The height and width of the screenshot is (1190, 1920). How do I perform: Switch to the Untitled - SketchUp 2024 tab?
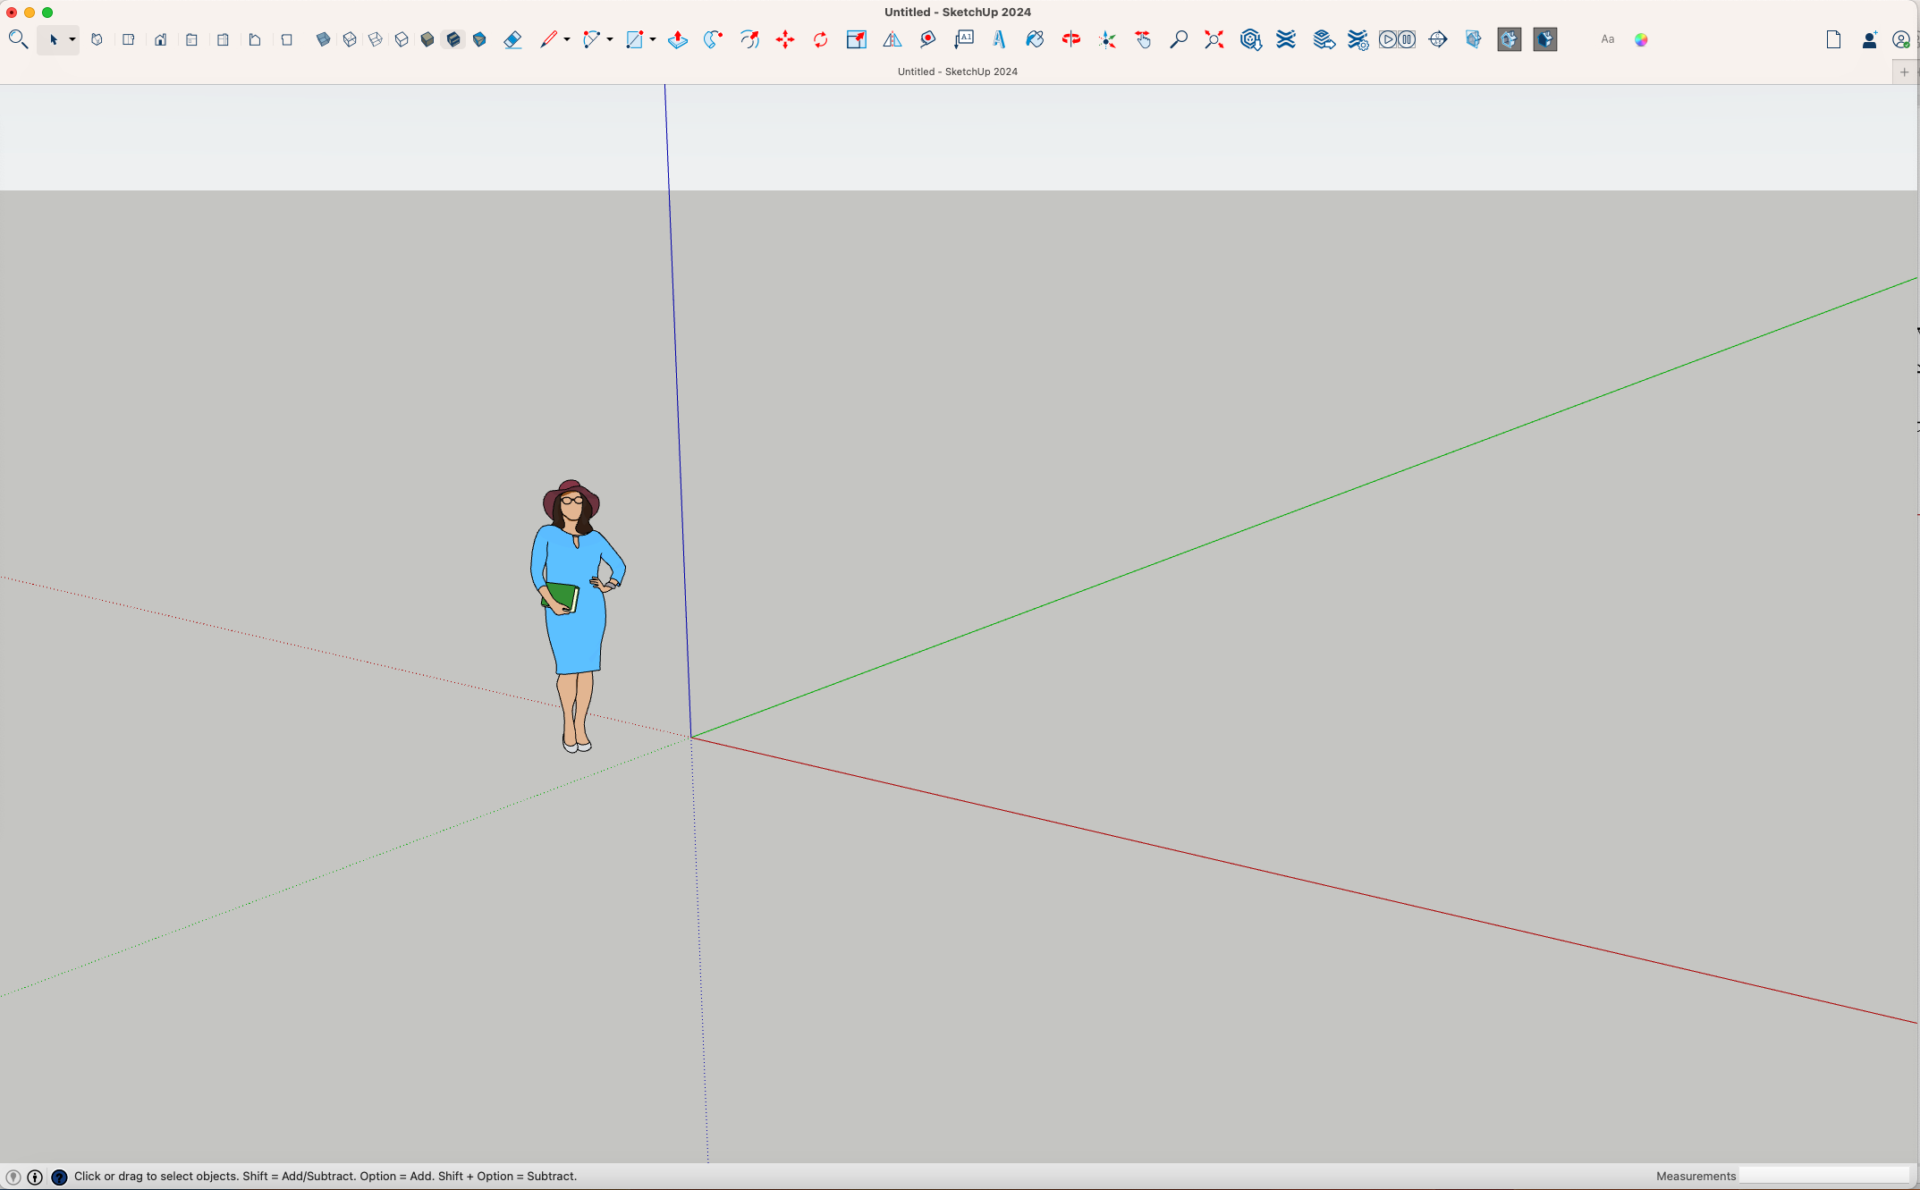(957, 72)
